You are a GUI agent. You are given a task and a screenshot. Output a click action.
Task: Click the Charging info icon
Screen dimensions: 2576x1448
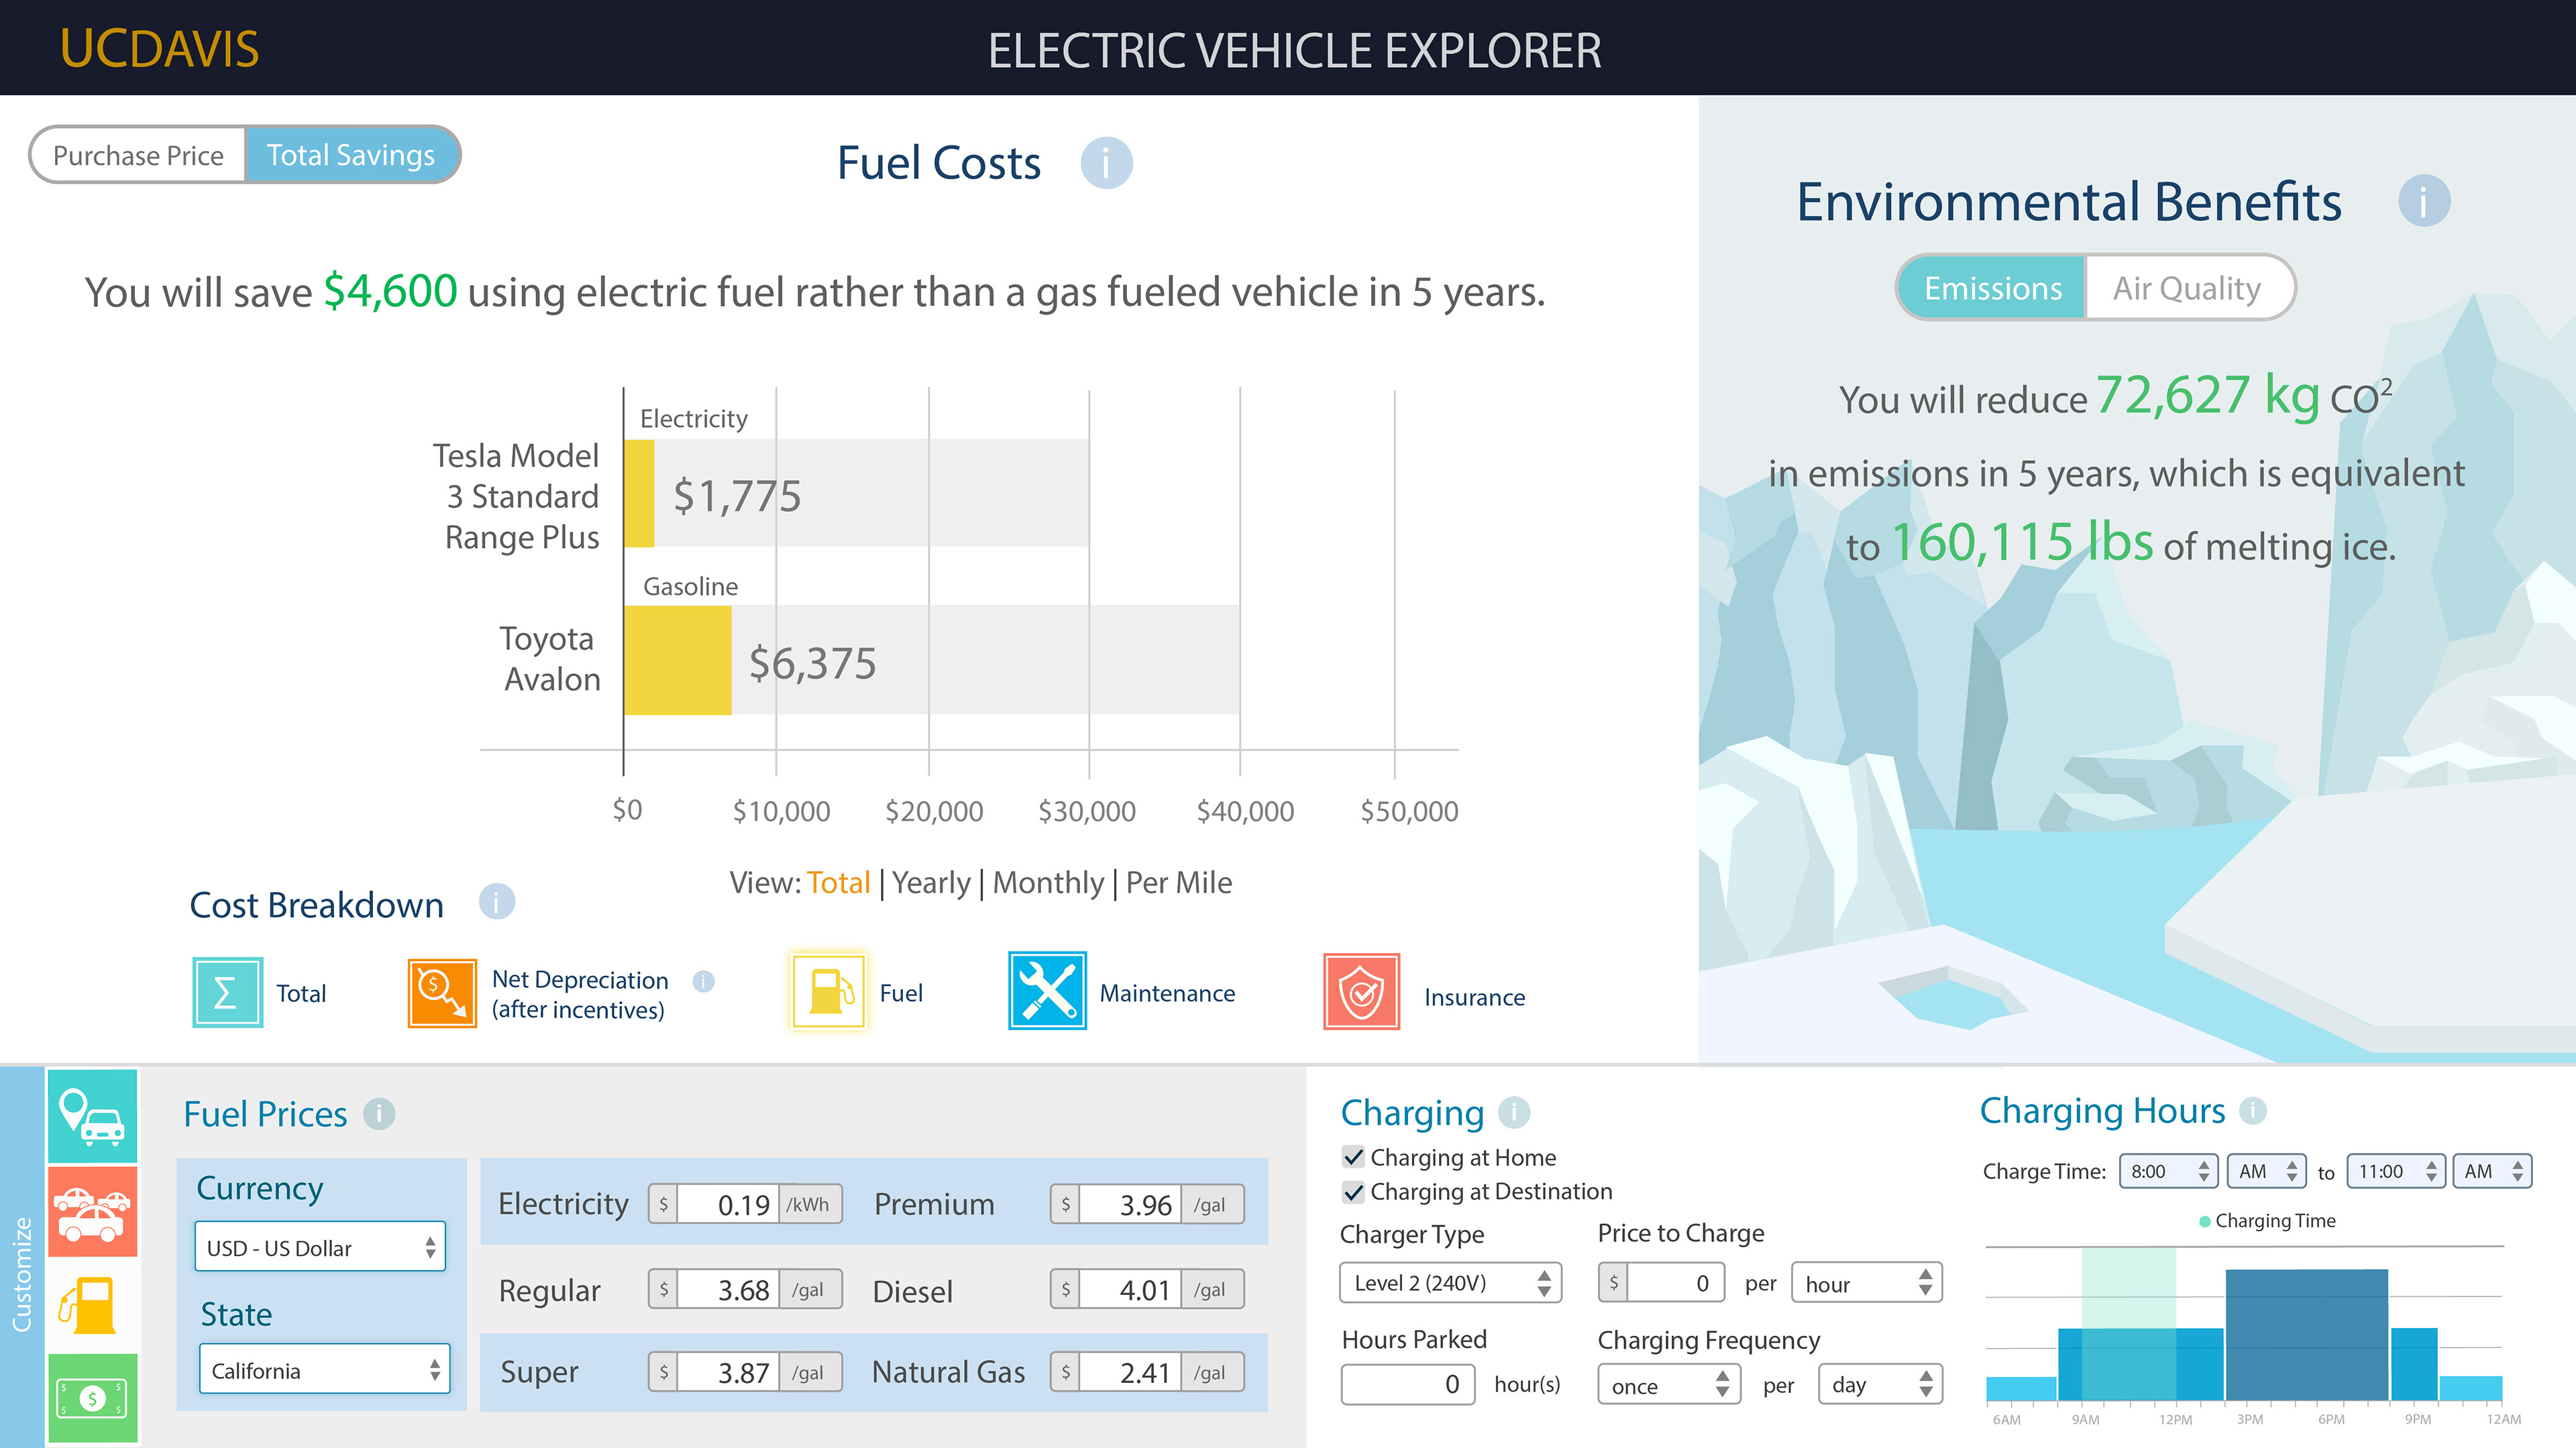(1514, 1112)
